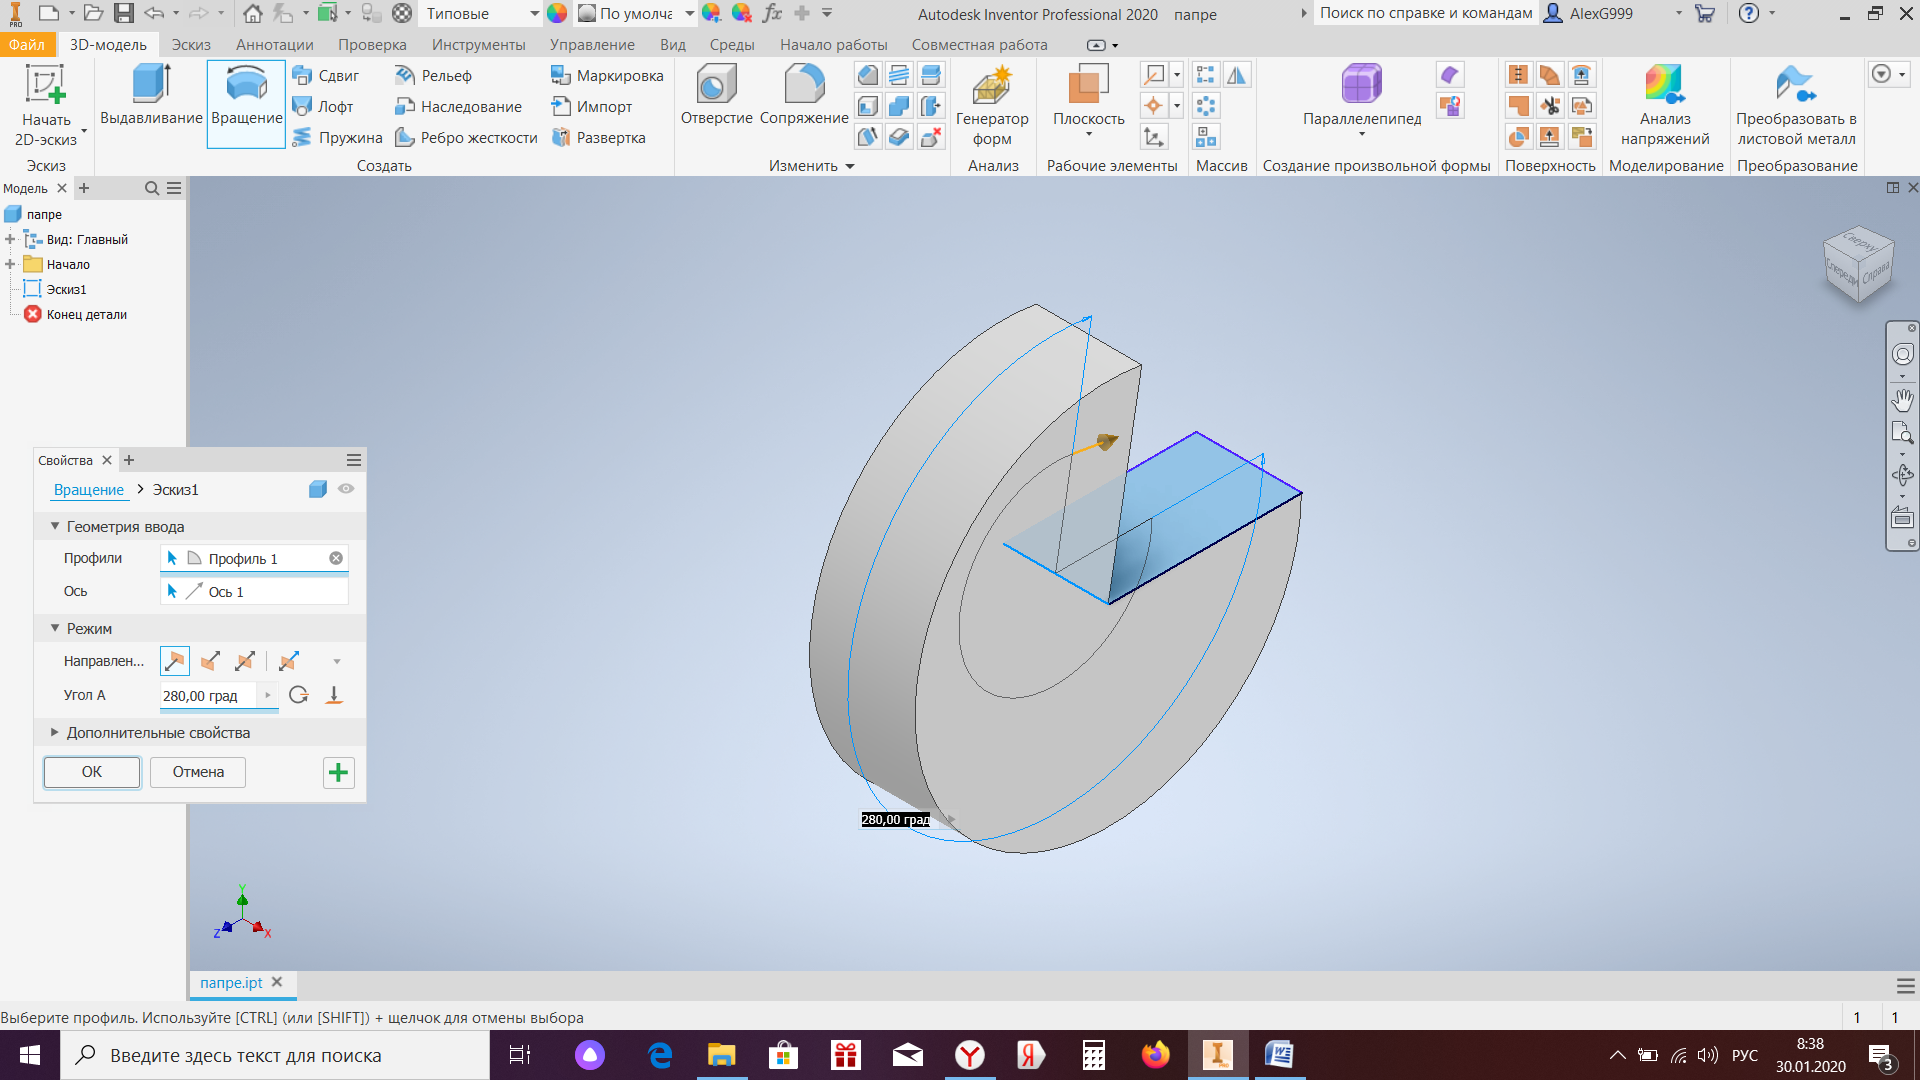Viewport: 1920px width, 1080px height.
Task: Open the Пружина coil tool
Action: (x=337, y=137)
